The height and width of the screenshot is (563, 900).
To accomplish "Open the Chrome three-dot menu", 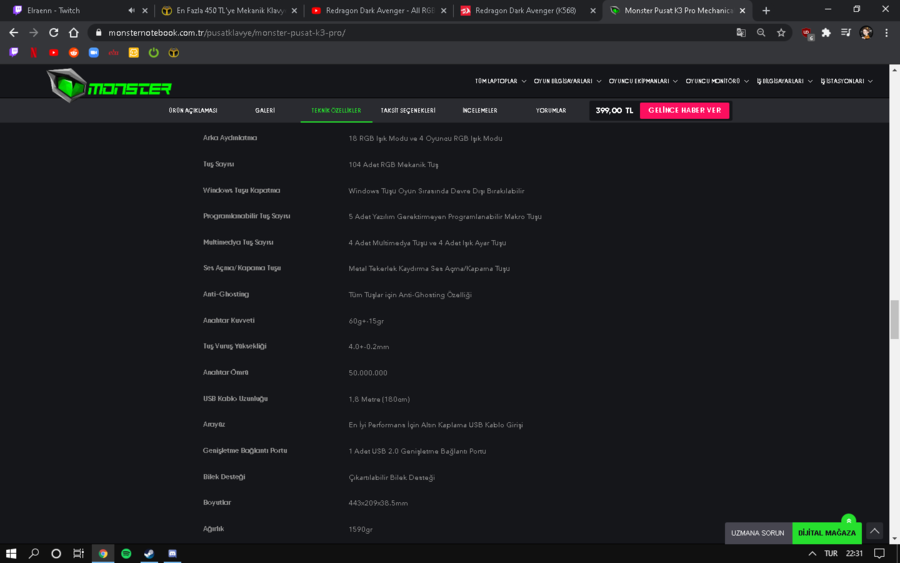I will 886,33.
